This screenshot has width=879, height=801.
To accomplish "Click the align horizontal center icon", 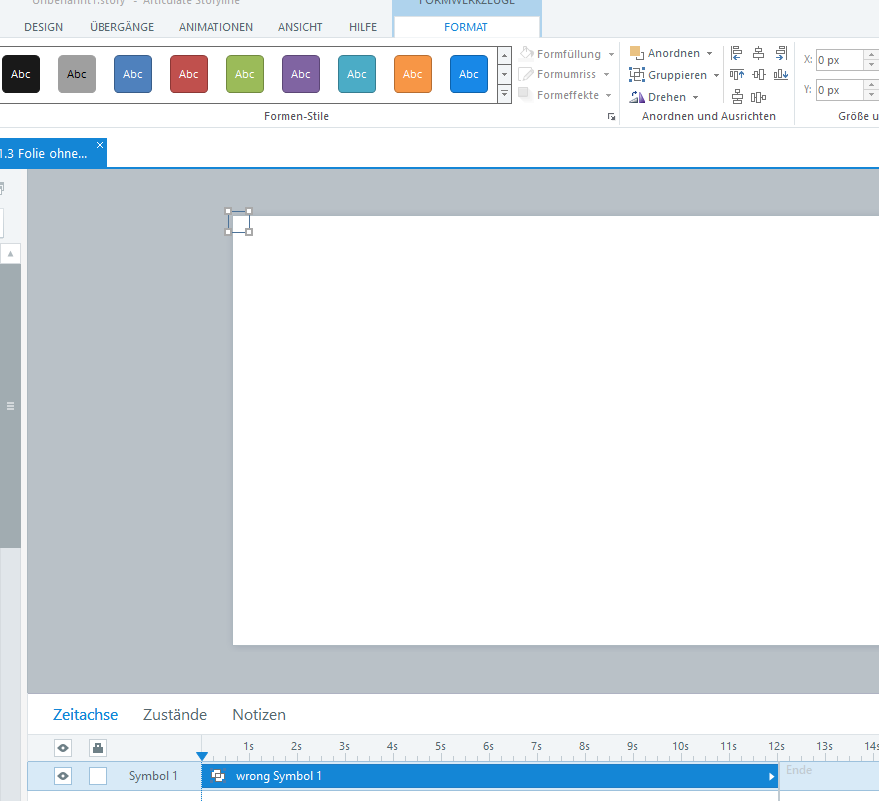I will [757, 53].
